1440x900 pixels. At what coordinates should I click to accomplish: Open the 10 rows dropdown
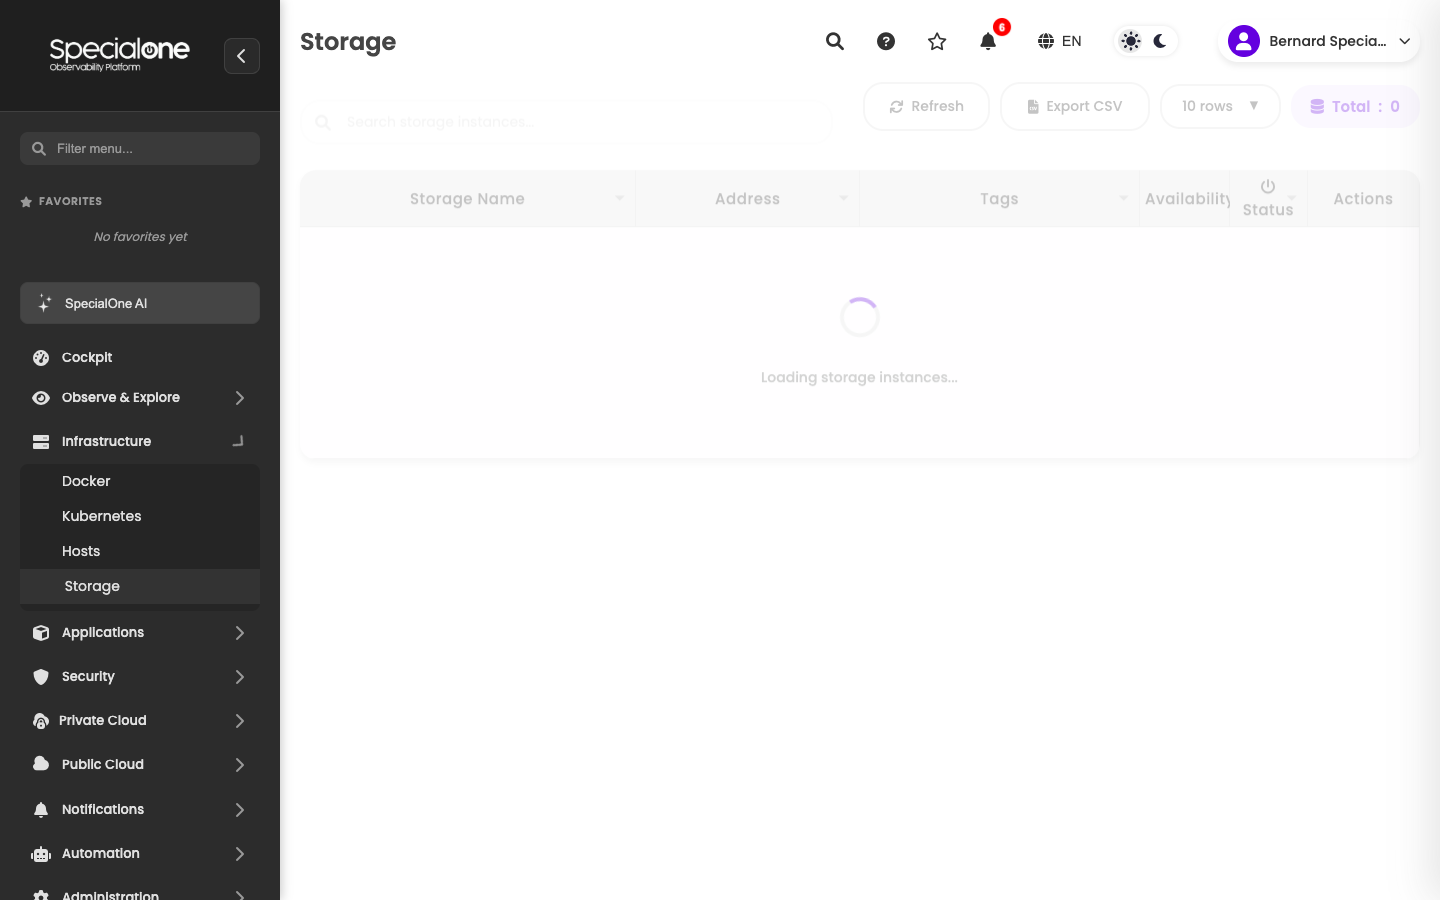pos(1220,106)
